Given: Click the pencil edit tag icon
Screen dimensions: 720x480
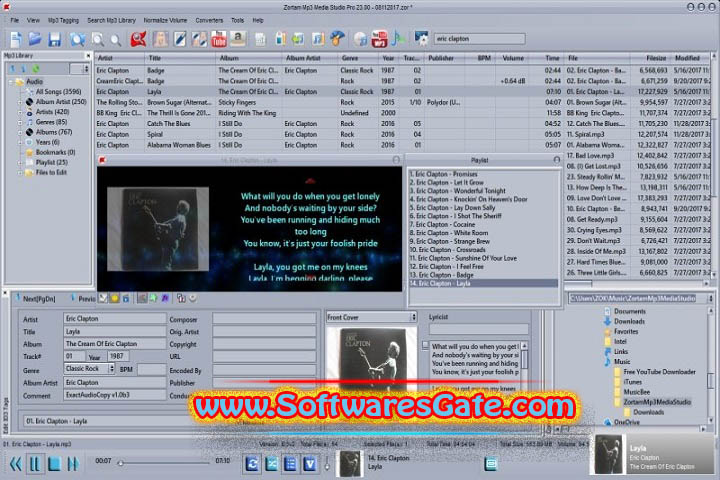Looking at the screenshot, I should [180, 40].
